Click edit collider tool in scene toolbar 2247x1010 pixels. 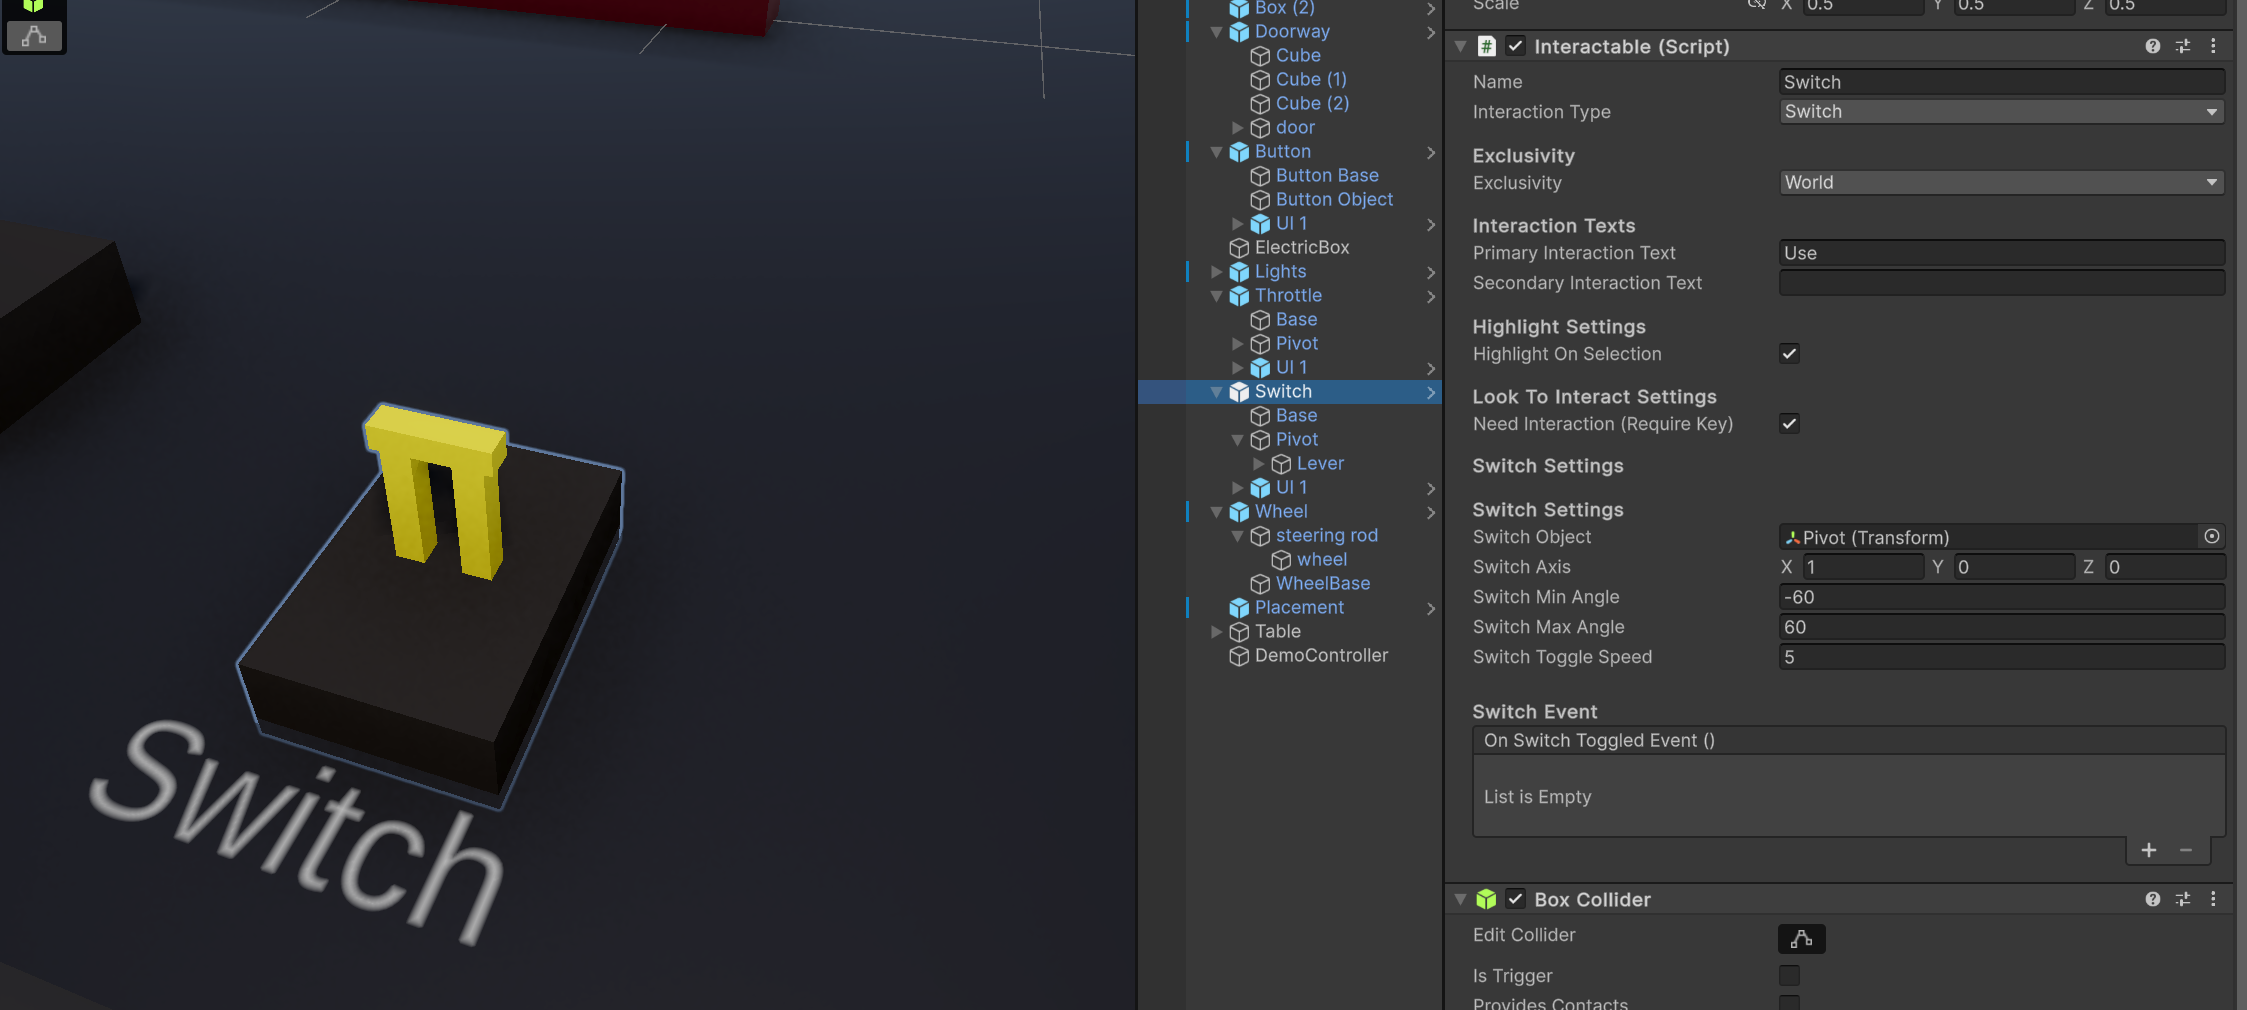pyautogui.click(x=34, y=37)
